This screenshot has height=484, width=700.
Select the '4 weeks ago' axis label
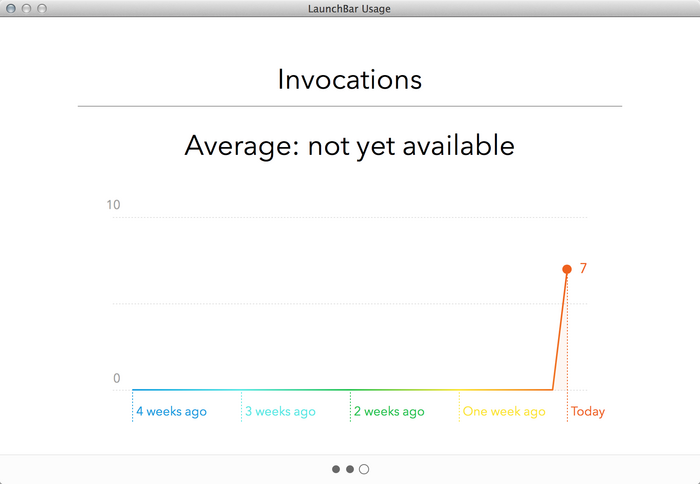(171, 411)
